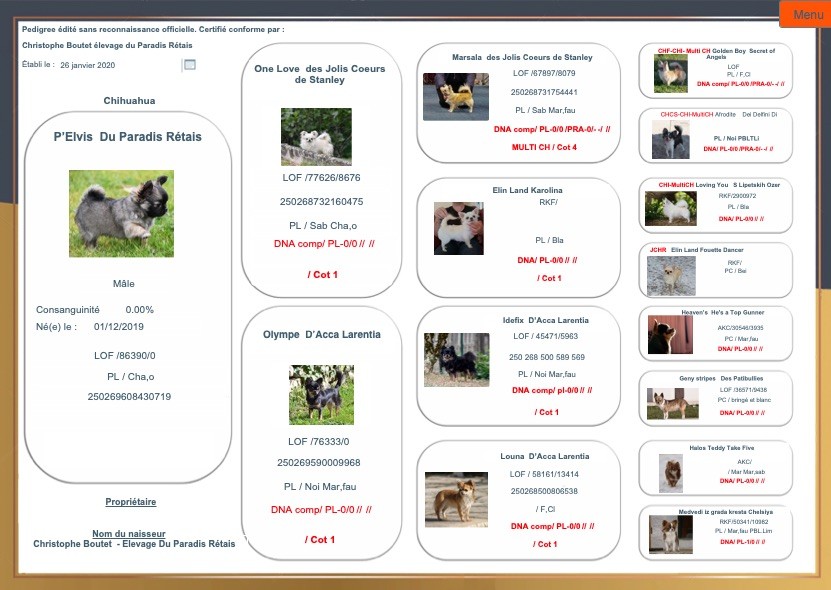Click Idefix D'Acca Larentia photo
The height and width of the screenshot is (590, 831).
(456, 359)
